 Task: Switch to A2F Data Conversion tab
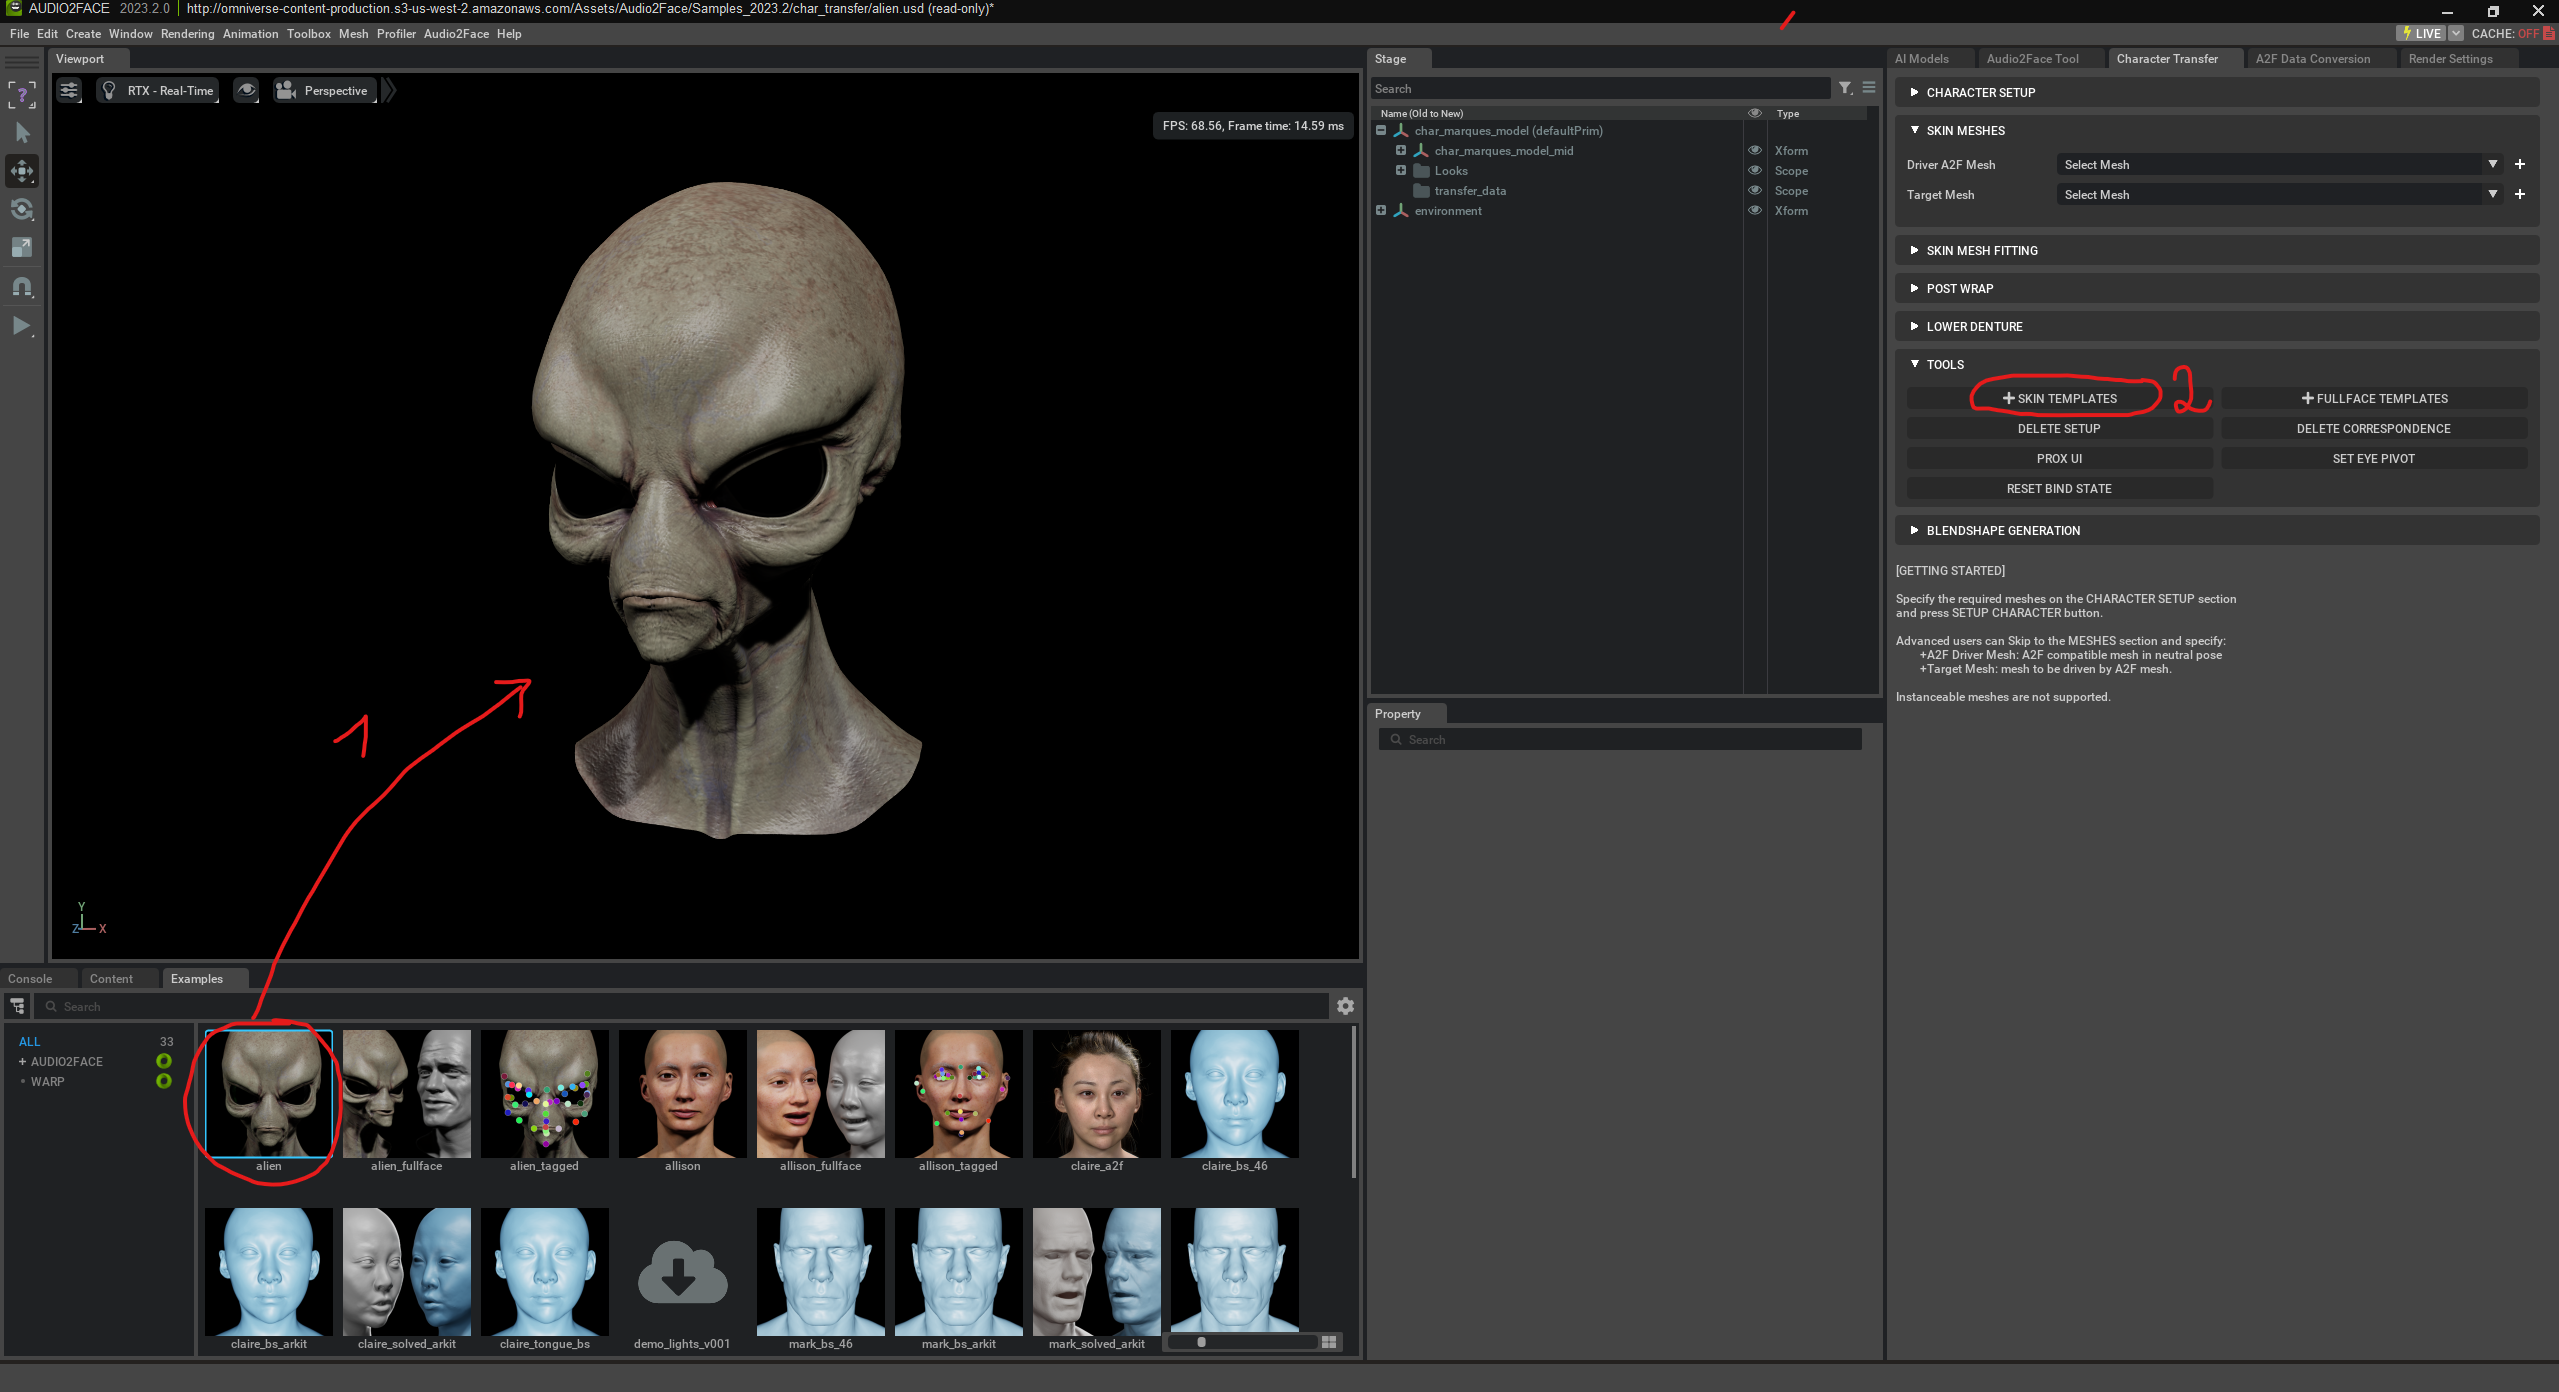pos(2312,59)
